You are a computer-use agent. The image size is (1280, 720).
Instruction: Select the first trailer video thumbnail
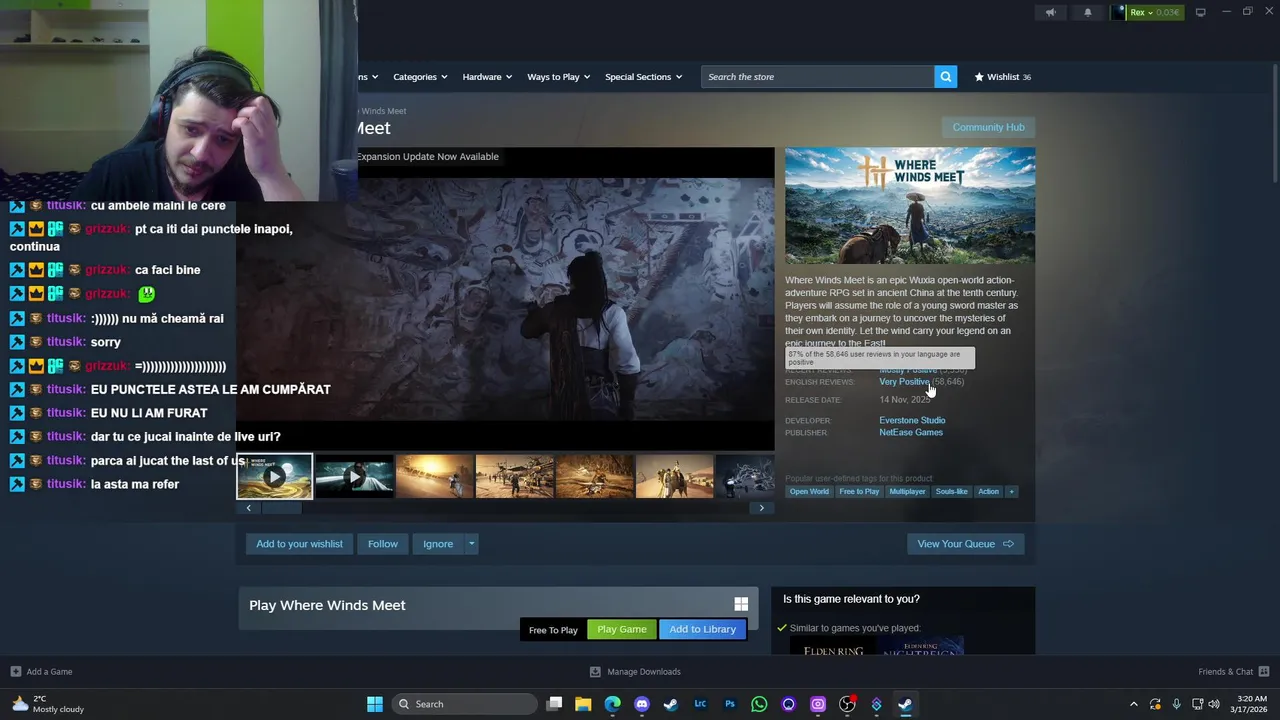coord(274,477)
